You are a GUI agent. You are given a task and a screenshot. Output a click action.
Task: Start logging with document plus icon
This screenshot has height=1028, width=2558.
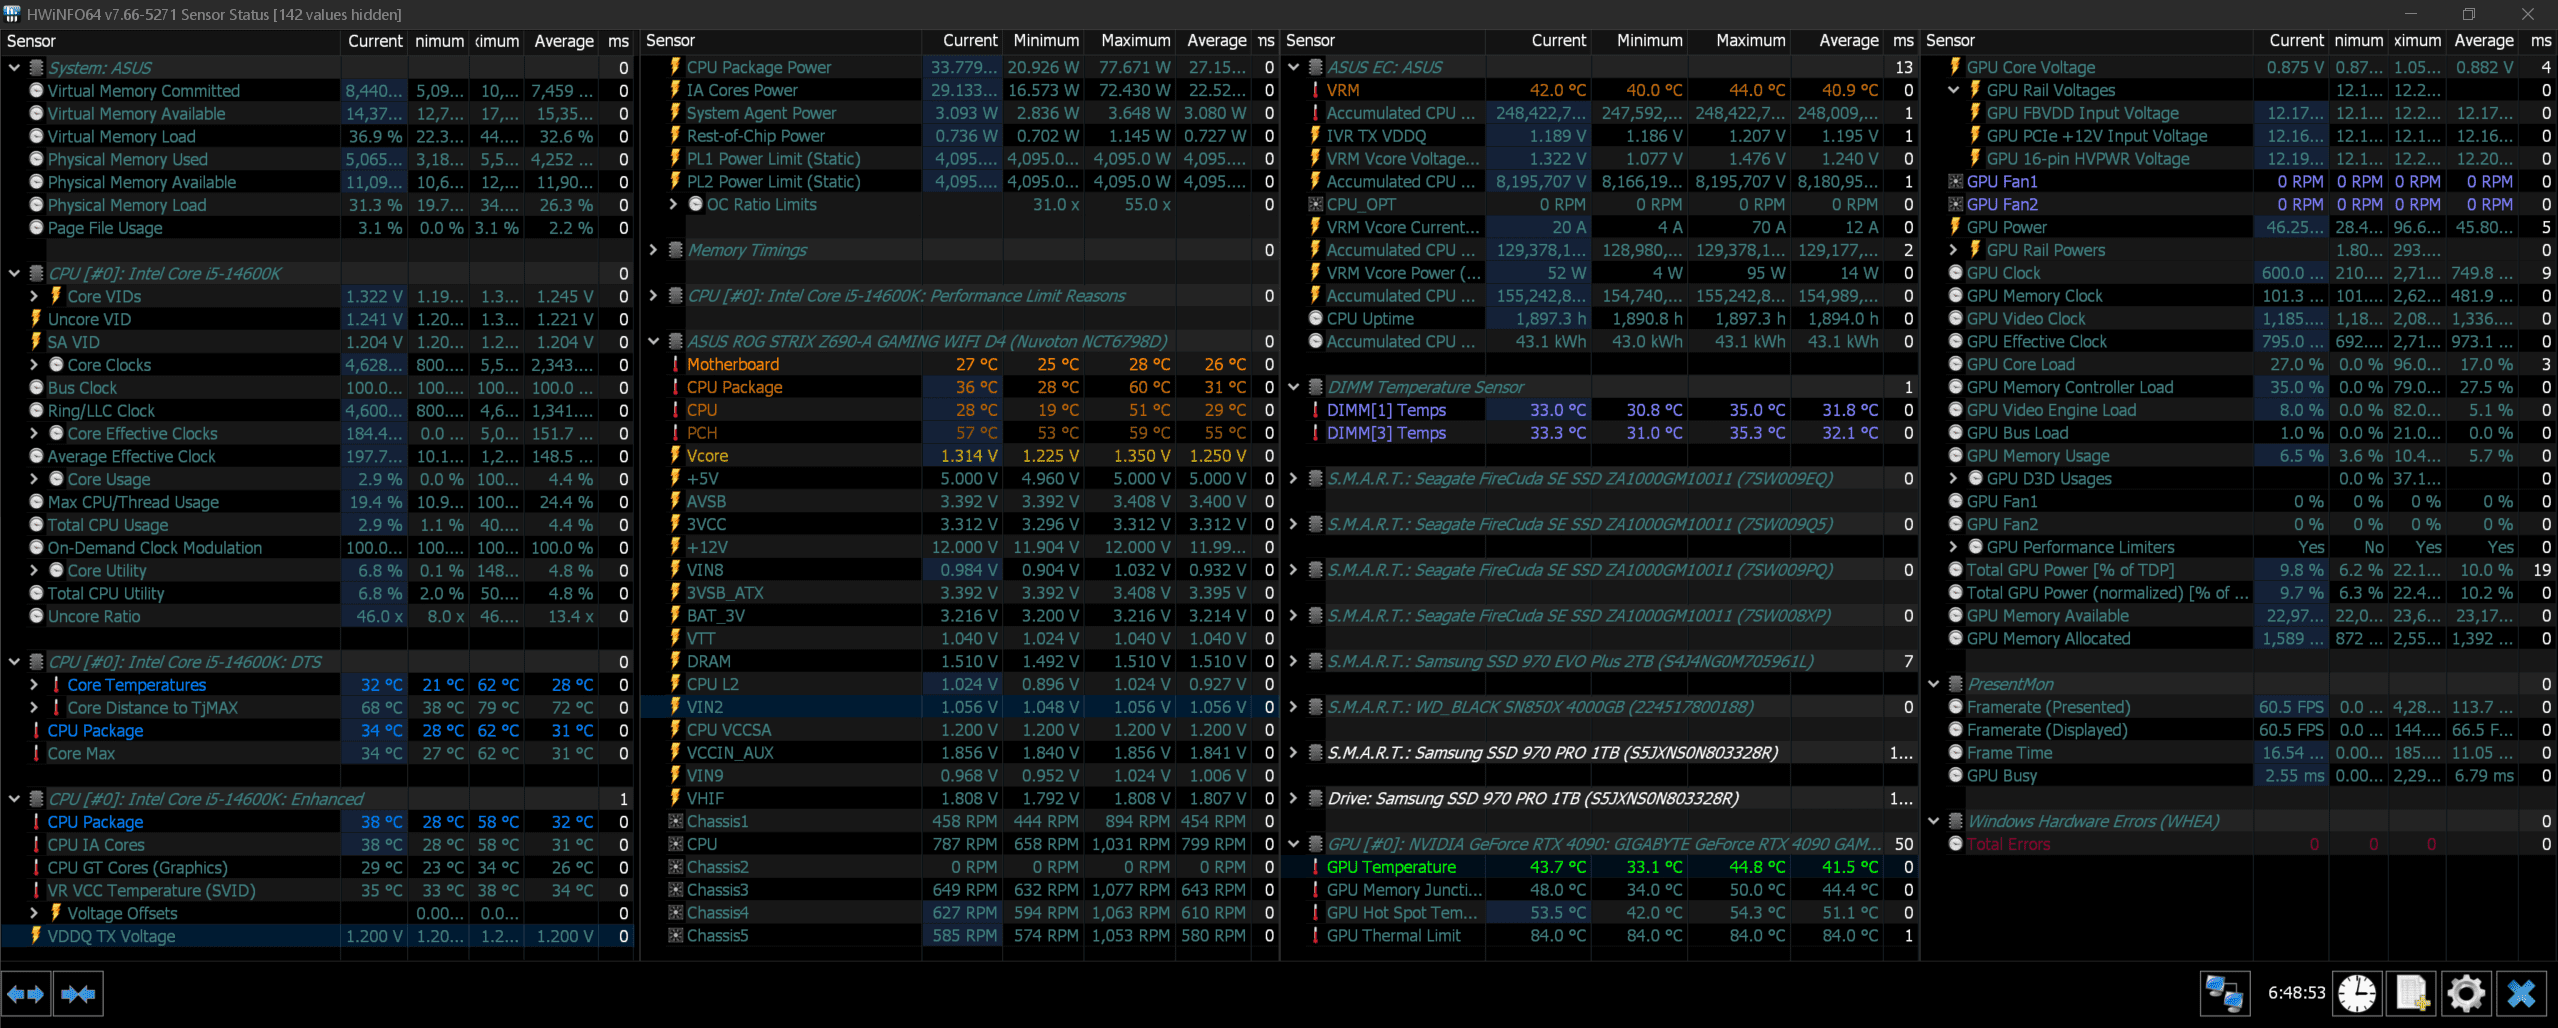click(2411, 994)
